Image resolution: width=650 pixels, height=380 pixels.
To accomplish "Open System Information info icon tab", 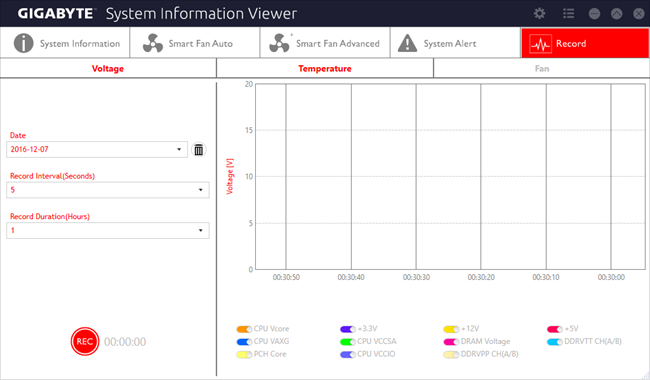I will 24,43.
